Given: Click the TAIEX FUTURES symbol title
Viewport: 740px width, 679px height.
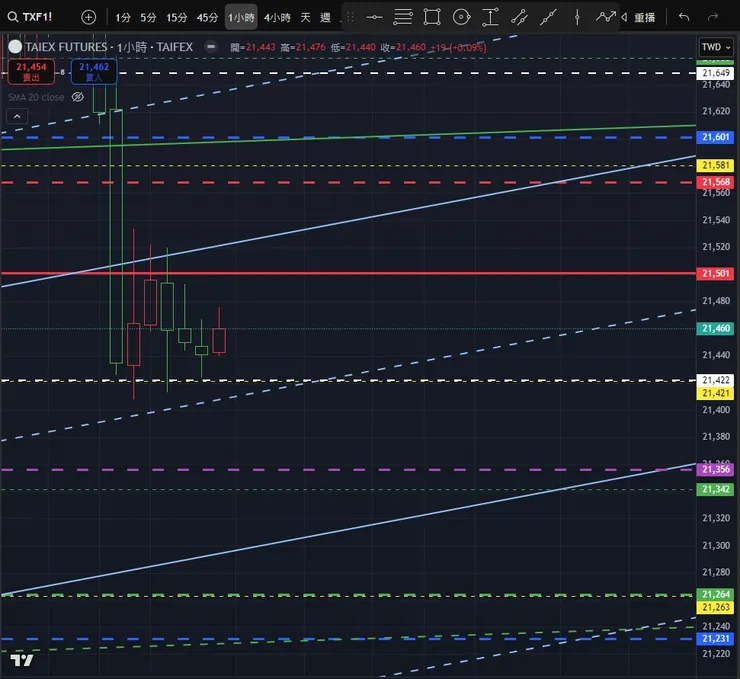Looking at the screenshot, I should 109,47.
